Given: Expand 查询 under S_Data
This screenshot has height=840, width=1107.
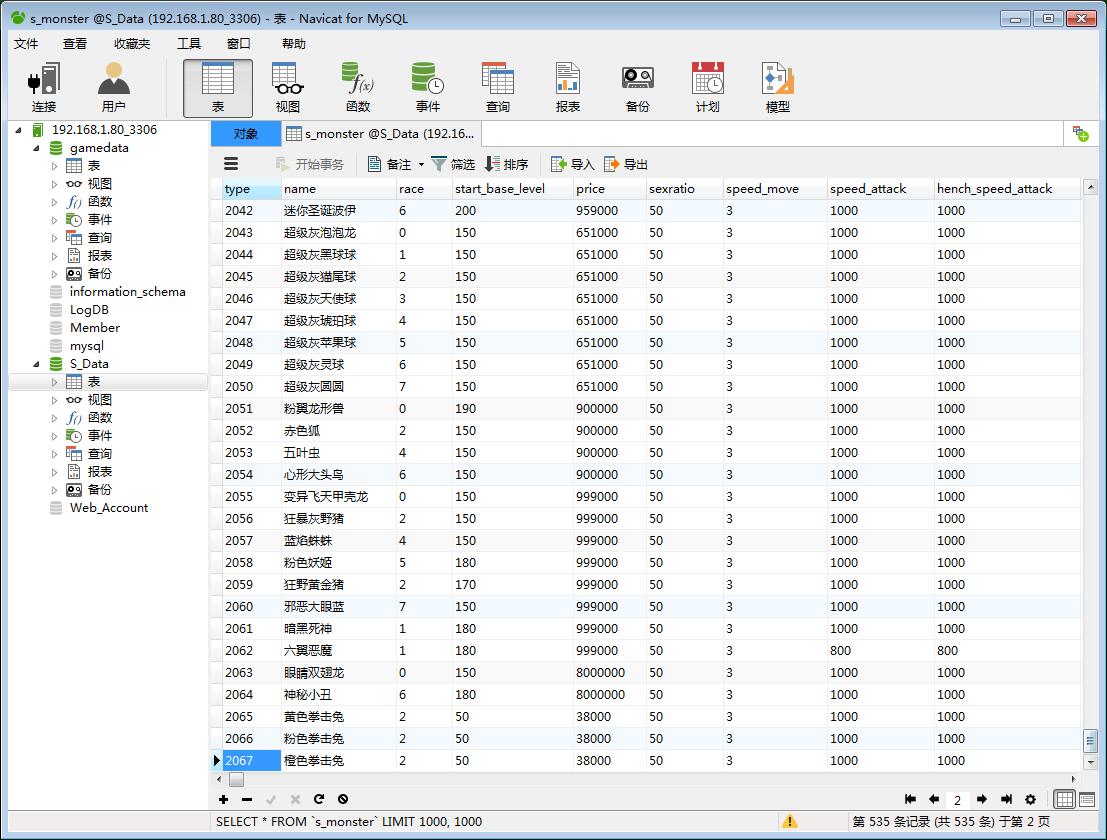Looking at the screenshot, I should pos(54,454).
